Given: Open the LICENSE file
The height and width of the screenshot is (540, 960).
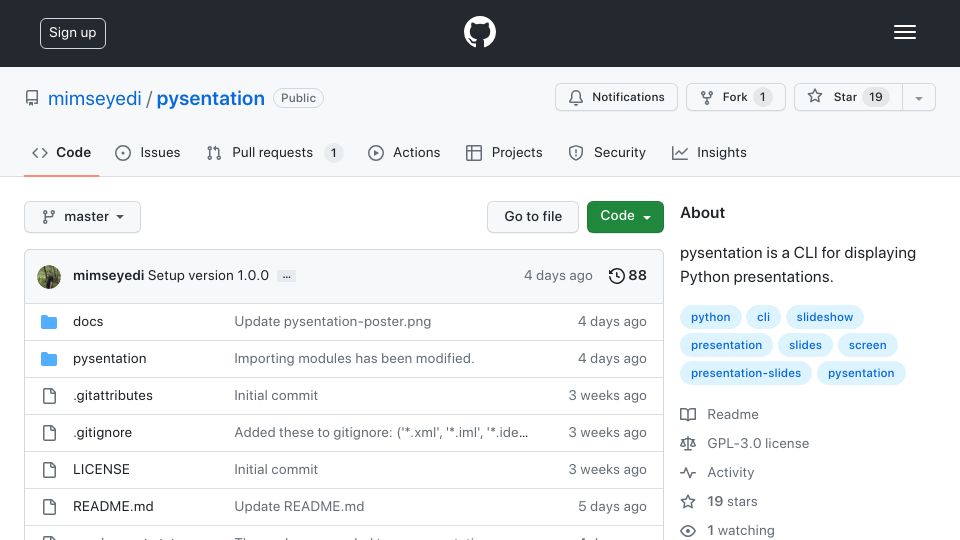Looking at the screenshot, I should coord(101,470).
